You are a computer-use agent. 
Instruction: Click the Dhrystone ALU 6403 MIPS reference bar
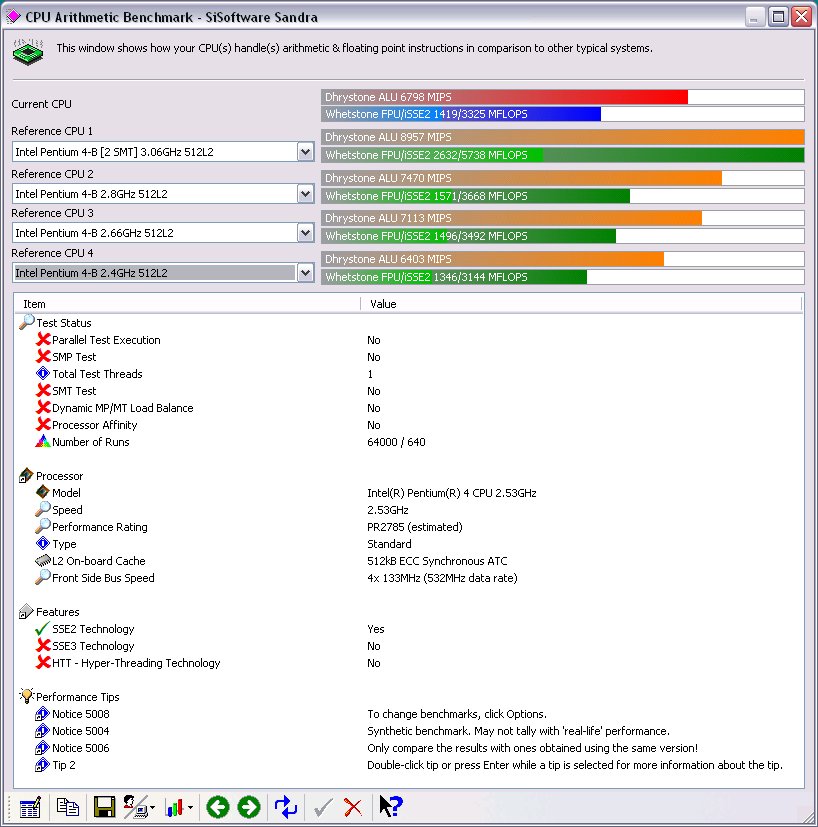point(563,259)
